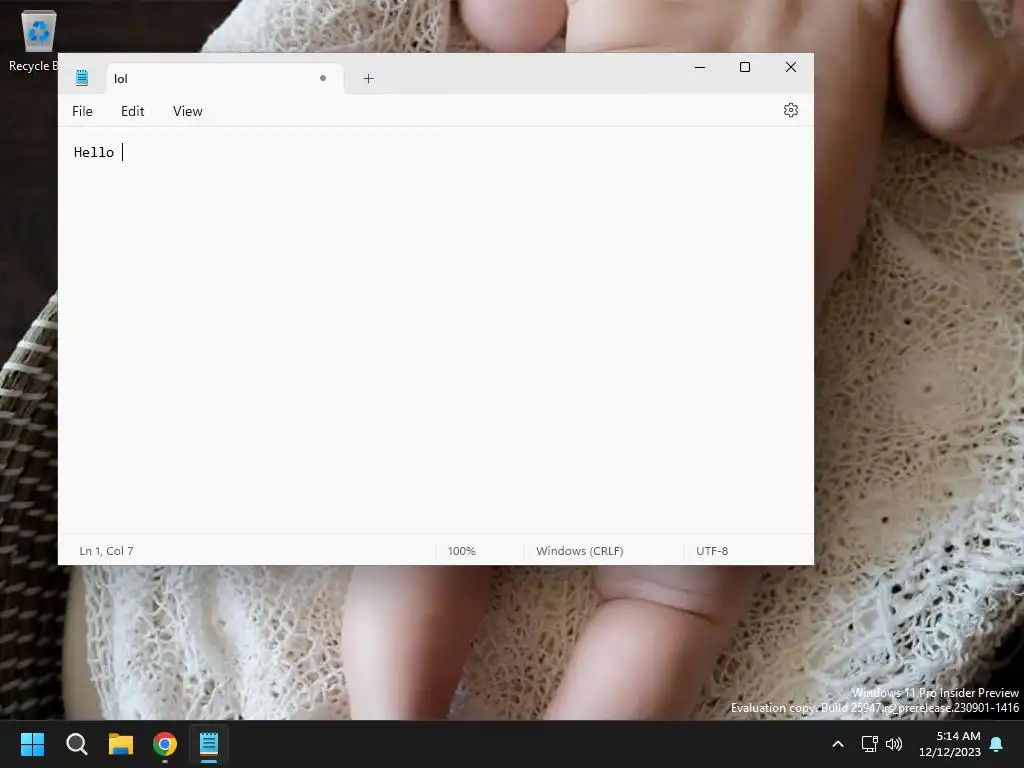Click the 100% zoom status entry
Viewport: 1024px width, 768px height.
pyautogui.click(x=462, y=551)
